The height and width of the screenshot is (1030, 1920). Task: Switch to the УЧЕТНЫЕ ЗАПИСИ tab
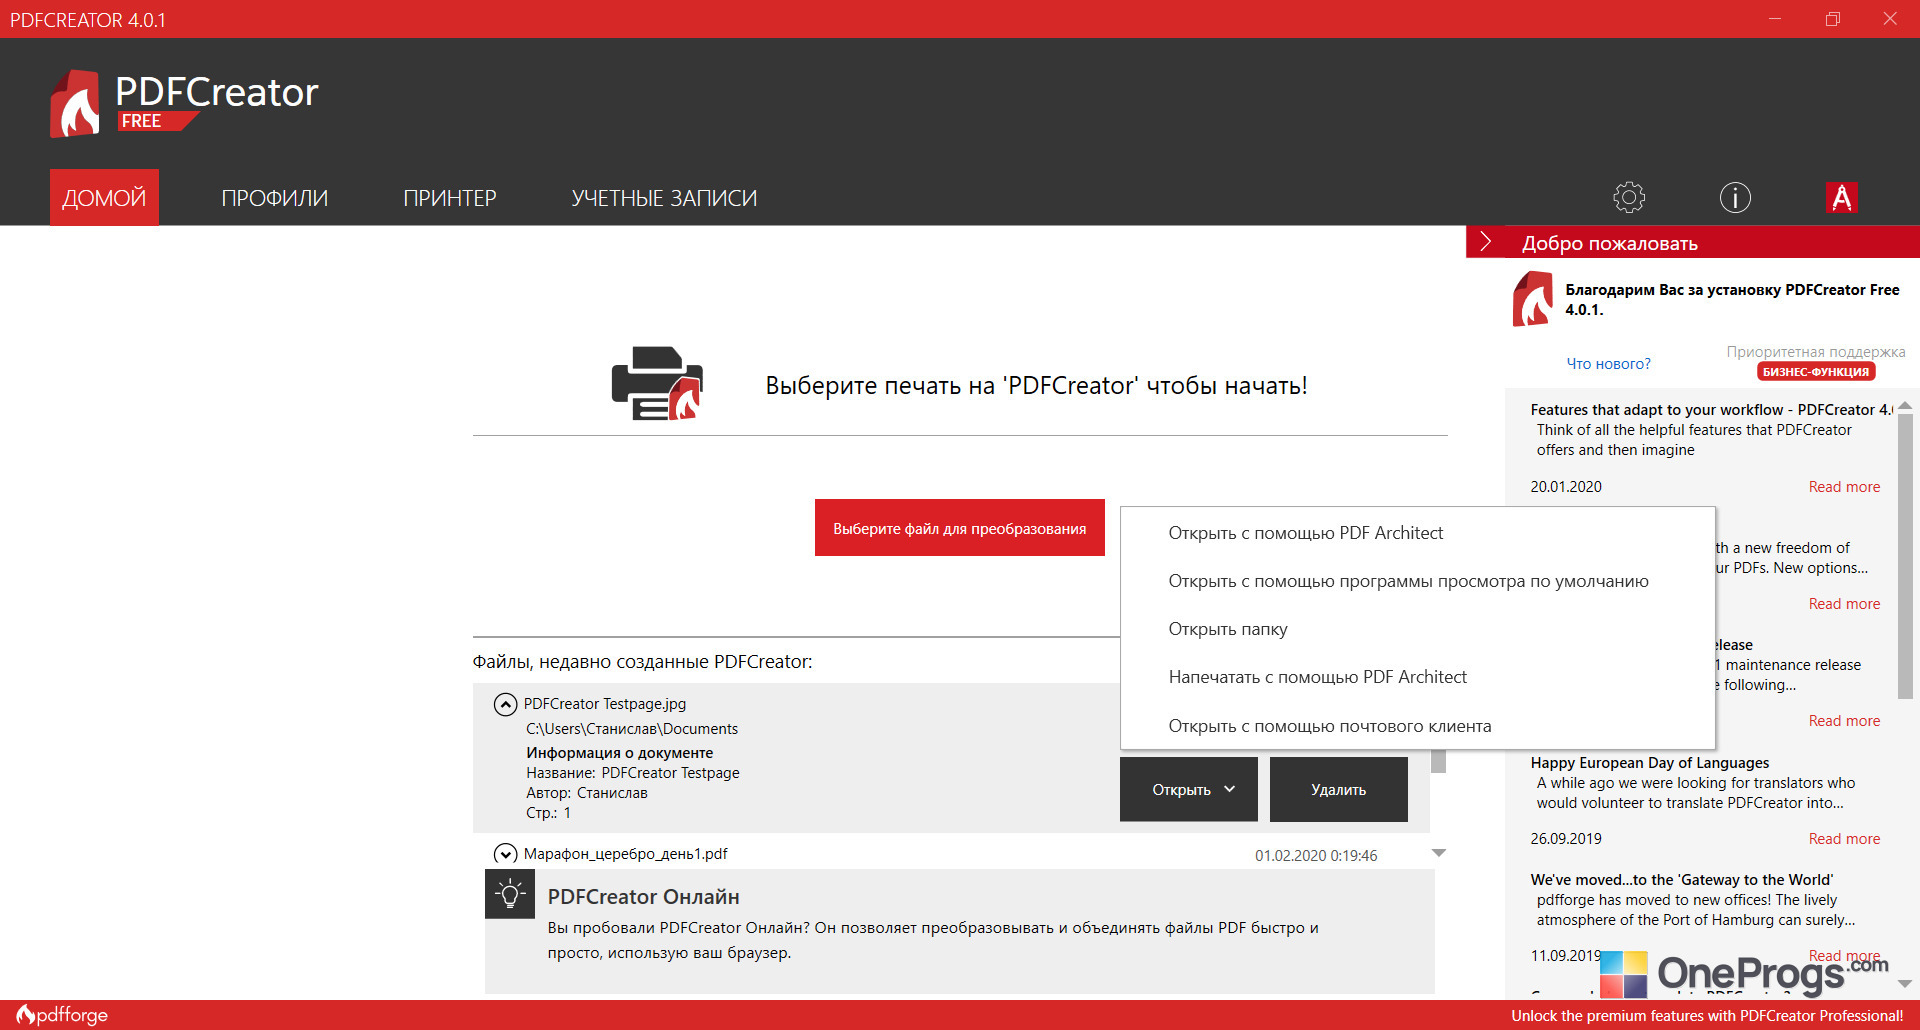pyautogui.click(x=664, y=198)
